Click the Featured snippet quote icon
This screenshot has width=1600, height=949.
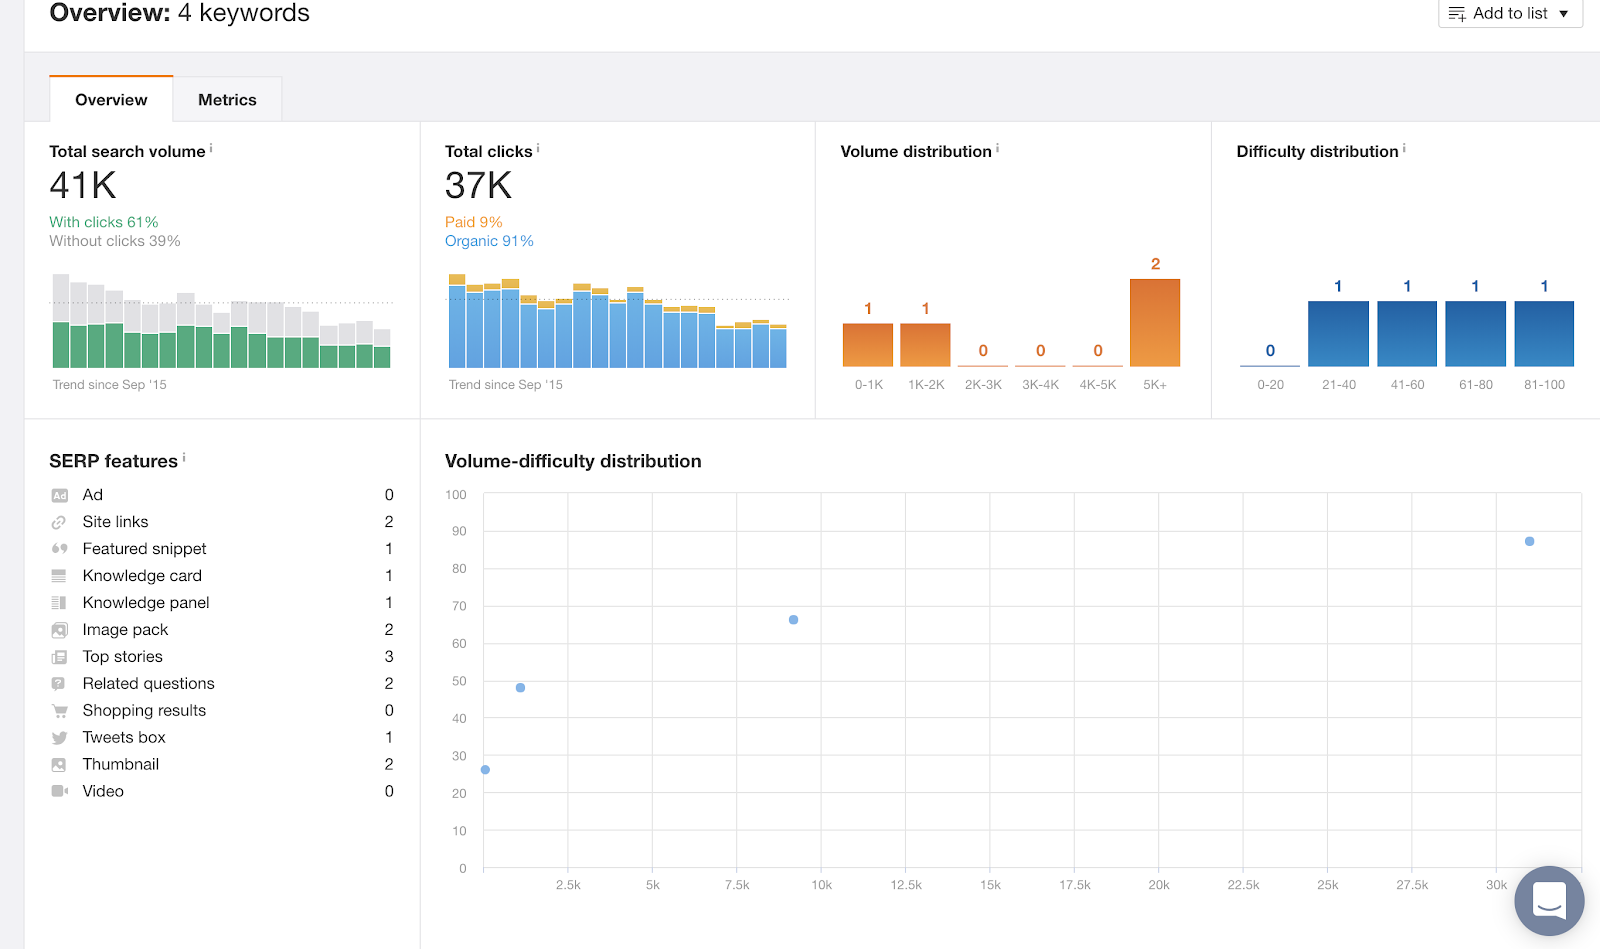pos(59,549)
